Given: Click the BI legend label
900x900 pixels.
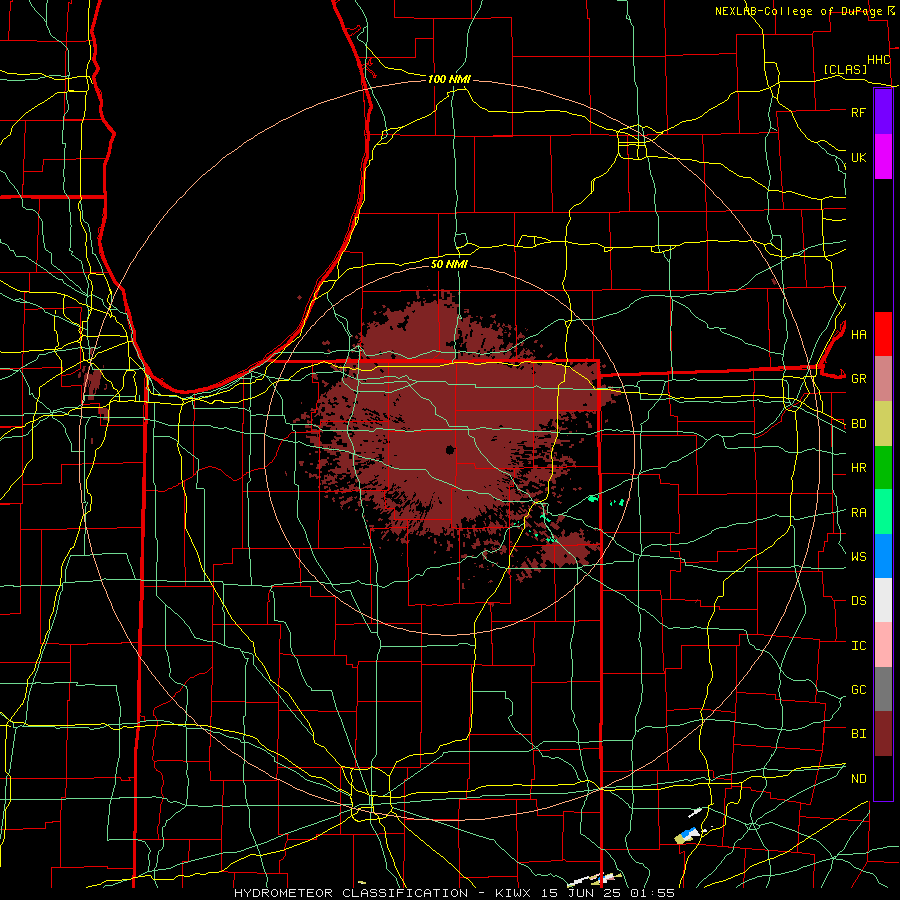Looking at the screenshot, I should [x=858, y=734].
